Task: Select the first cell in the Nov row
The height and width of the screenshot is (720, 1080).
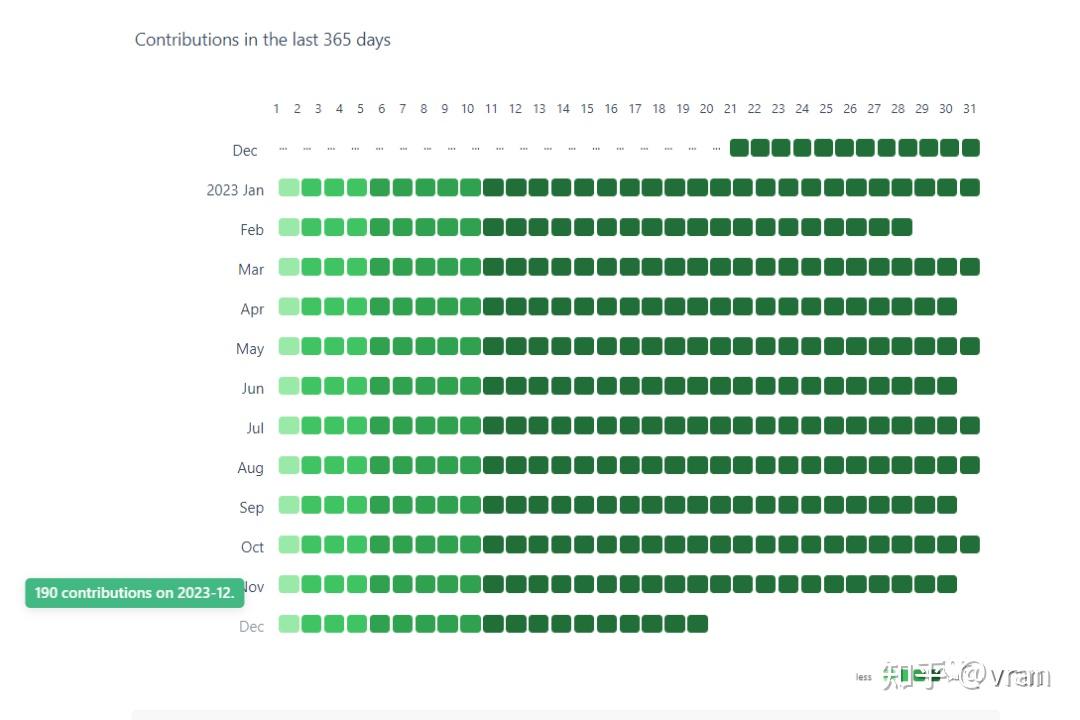Action: [x=289, y=584]
